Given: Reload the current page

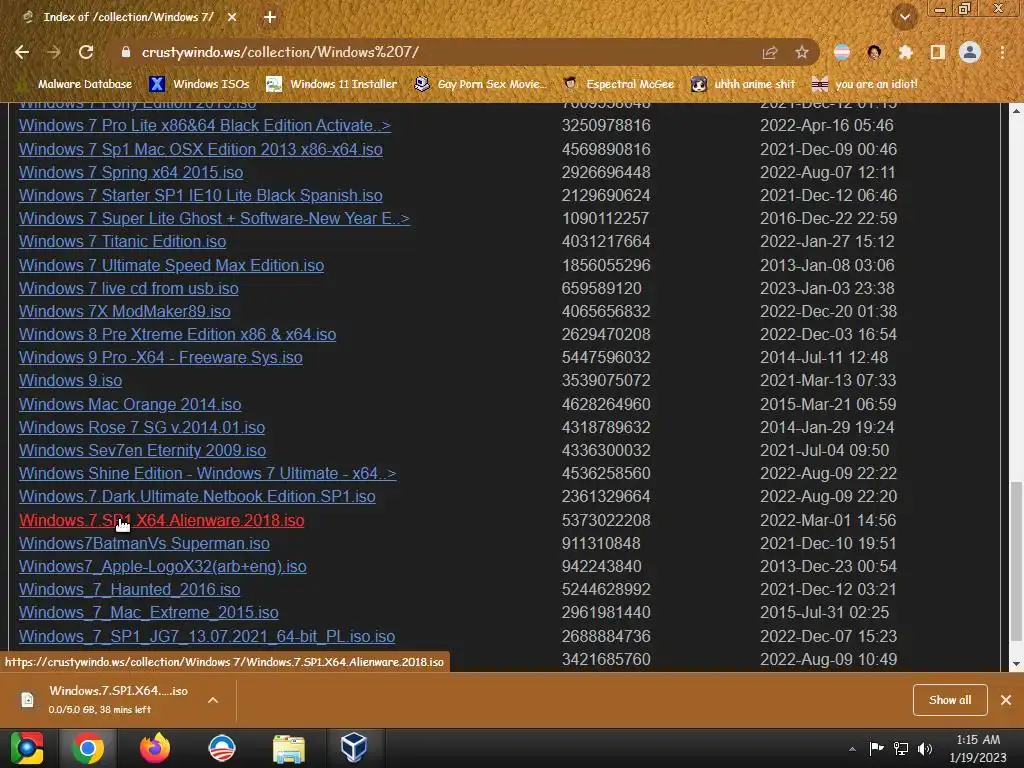Looking at the screenshot, I should 86,52.
